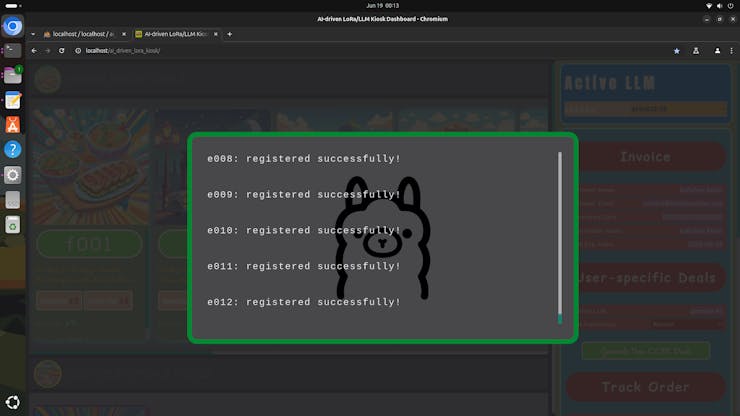Image resolution: width=740 pixels, height=416 pixels.
Task: Open the Show Apps Ubuntu logo
Action: [13, 402]
